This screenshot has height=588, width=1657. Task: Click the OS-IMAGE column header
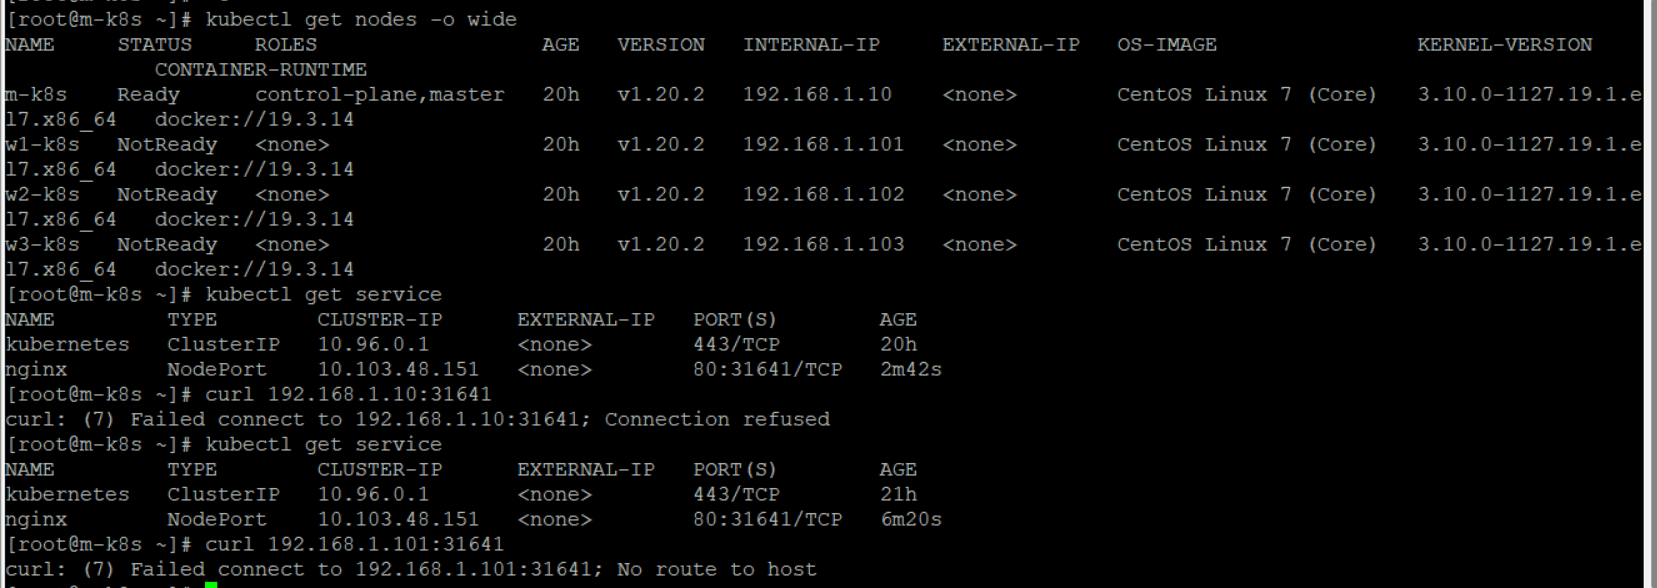click(x=1167, y=44)
